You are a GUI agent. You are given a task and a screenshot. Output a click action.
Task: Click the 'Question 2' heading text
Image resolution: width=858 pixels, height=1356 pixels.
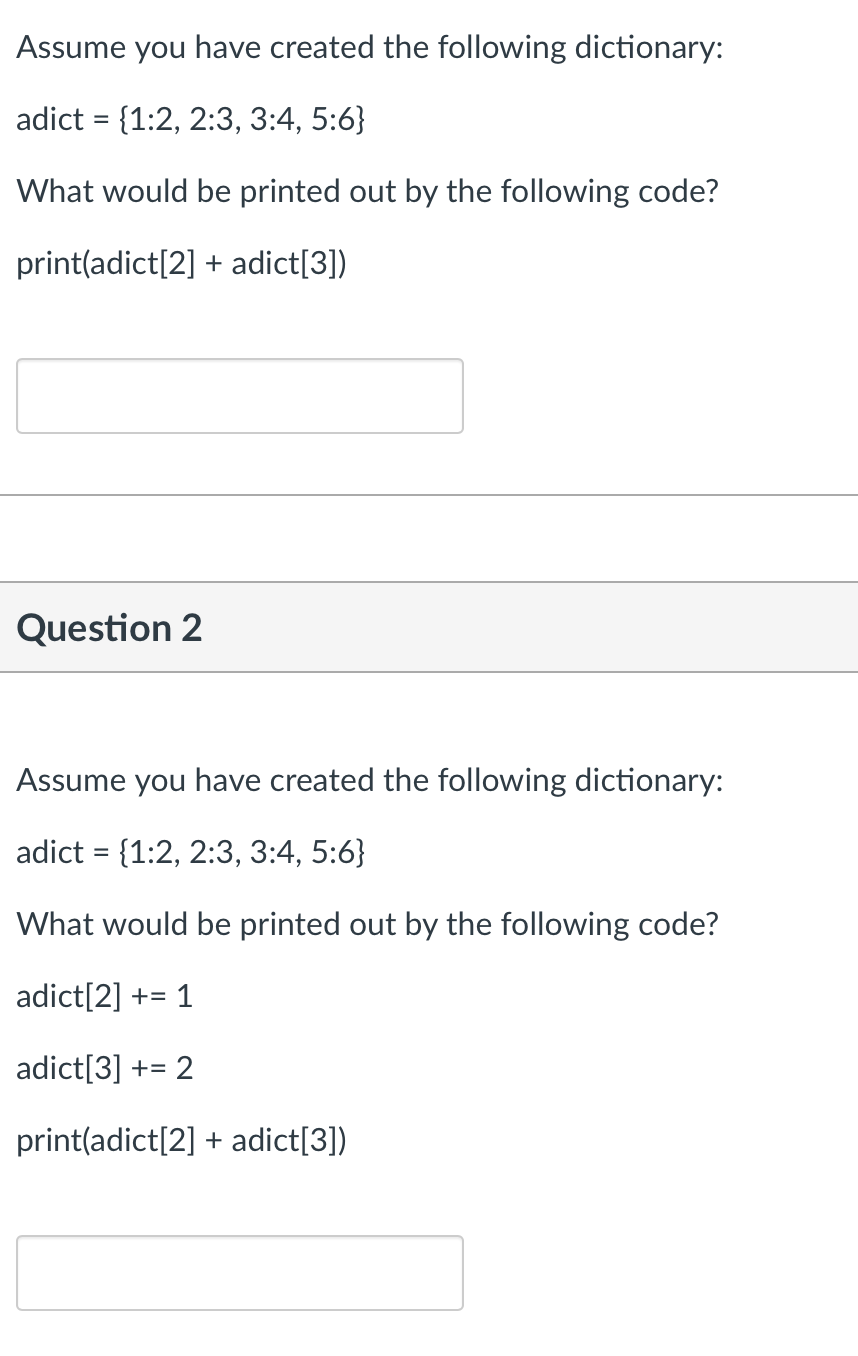[110, 628]
